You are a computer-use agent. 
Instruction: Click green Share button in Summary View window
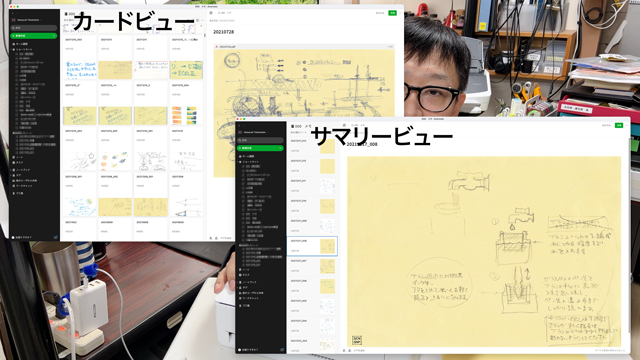point(619,125)
